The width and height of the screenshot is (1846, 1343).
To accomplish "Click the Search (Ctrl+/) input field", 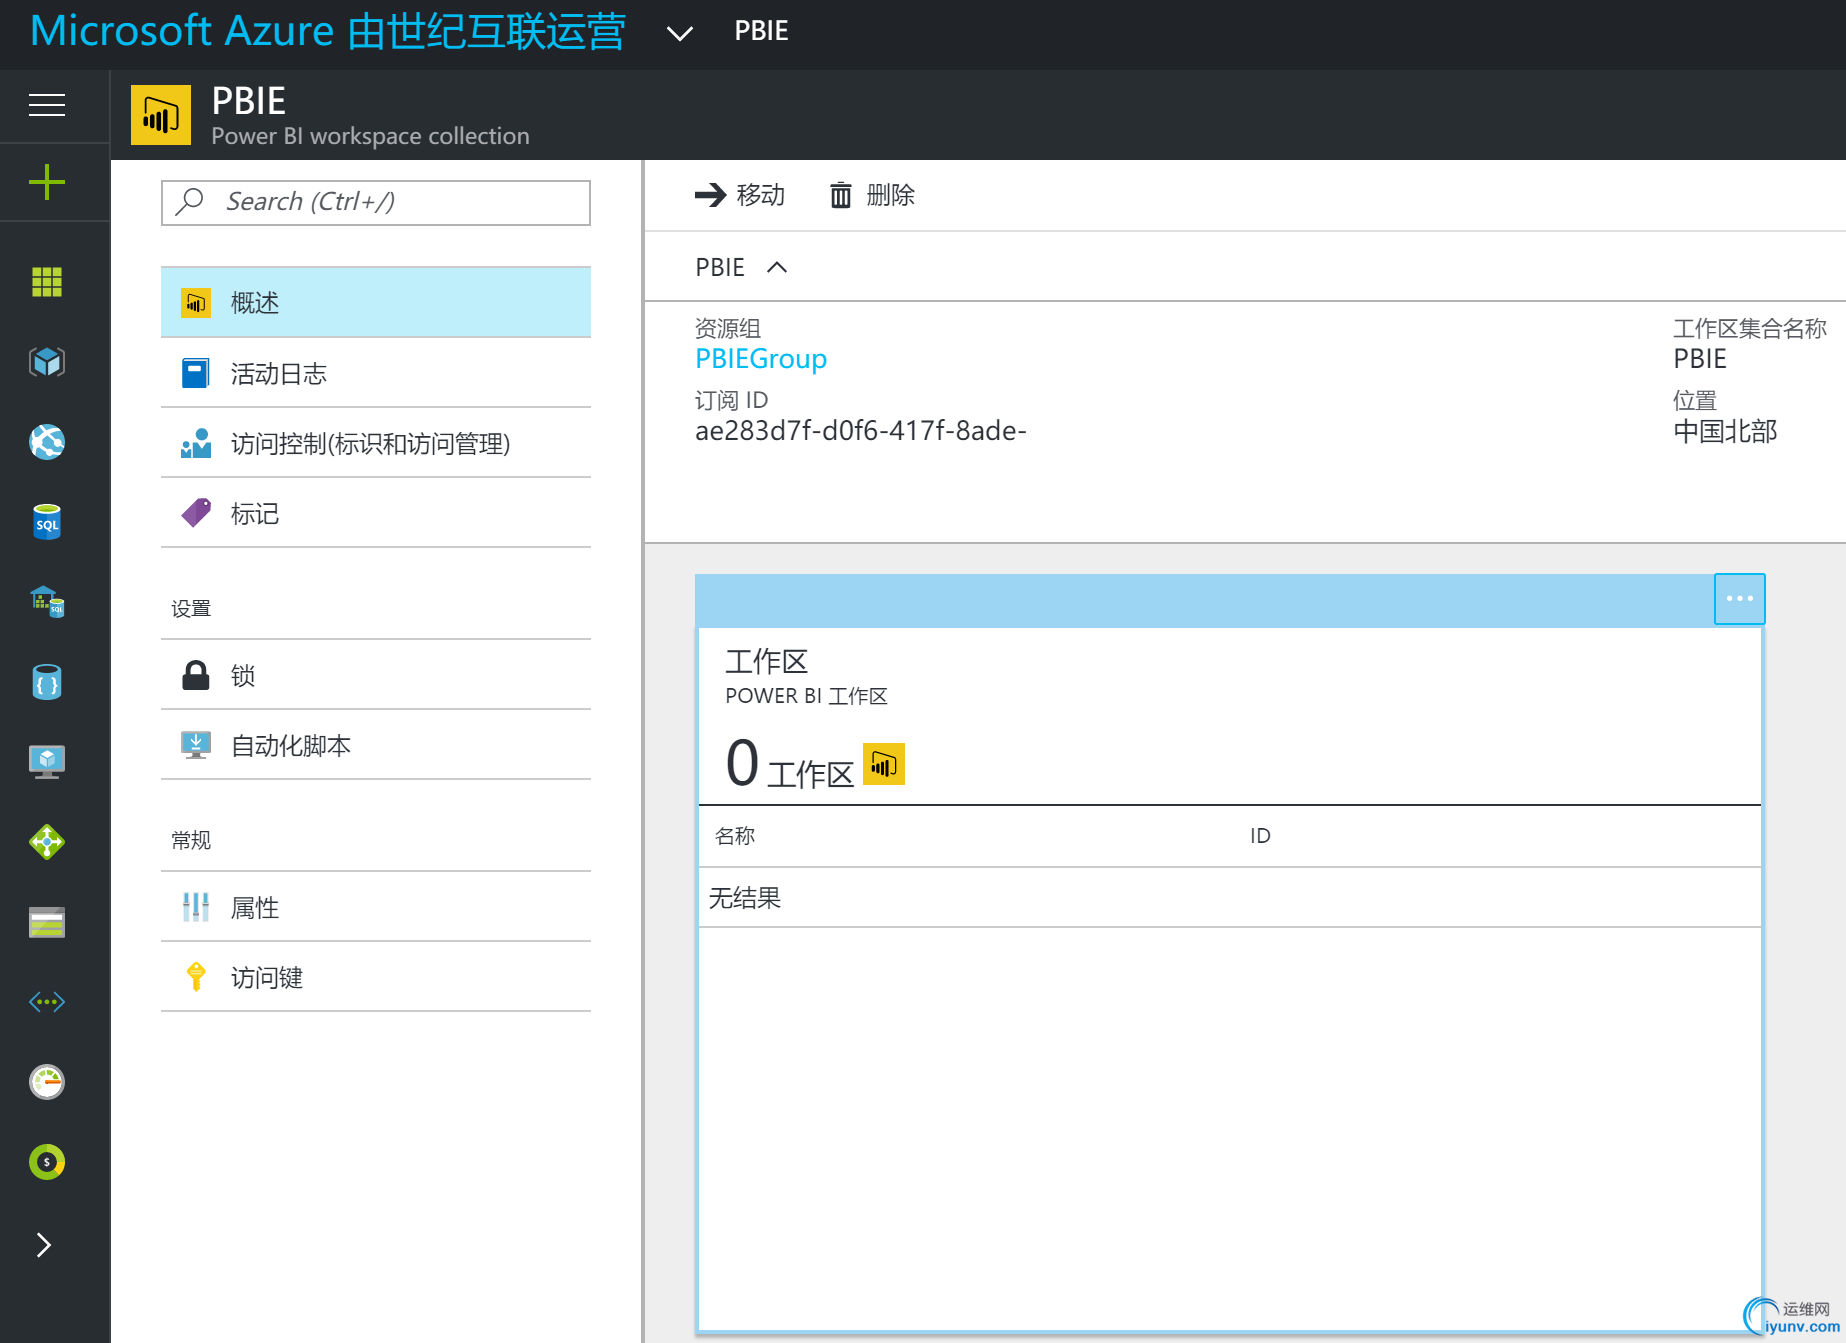I will click(x=376, y=202).
